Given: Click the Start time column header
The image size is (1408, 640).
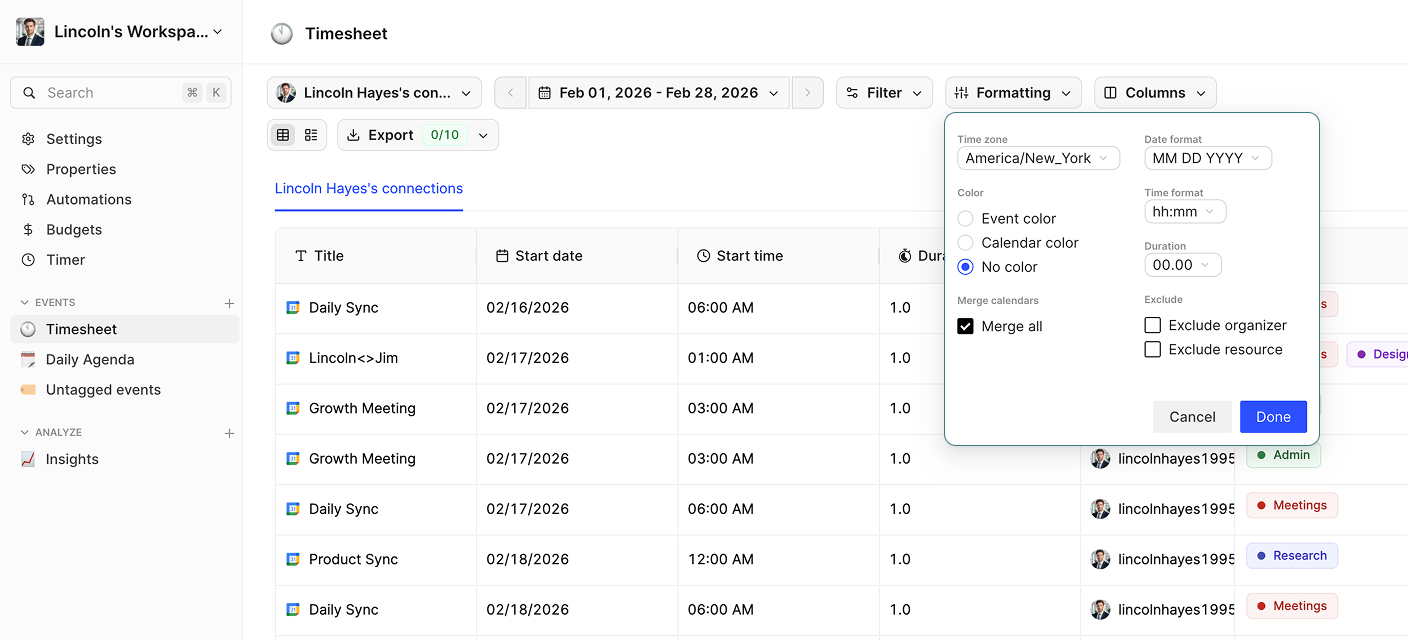Looking at the screenshot, I should coord(778,256).
